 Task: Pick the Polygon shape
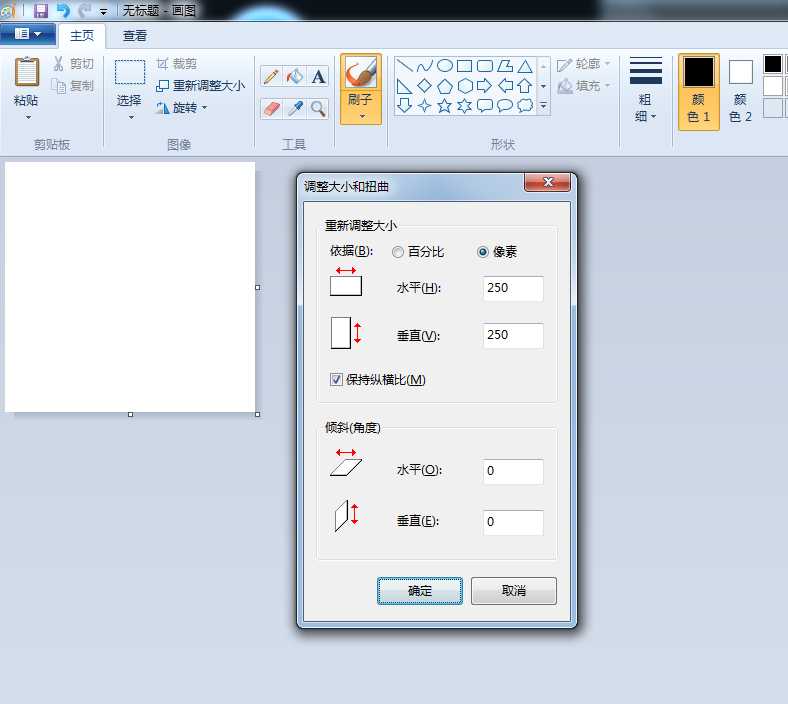(x=505, y=66)
